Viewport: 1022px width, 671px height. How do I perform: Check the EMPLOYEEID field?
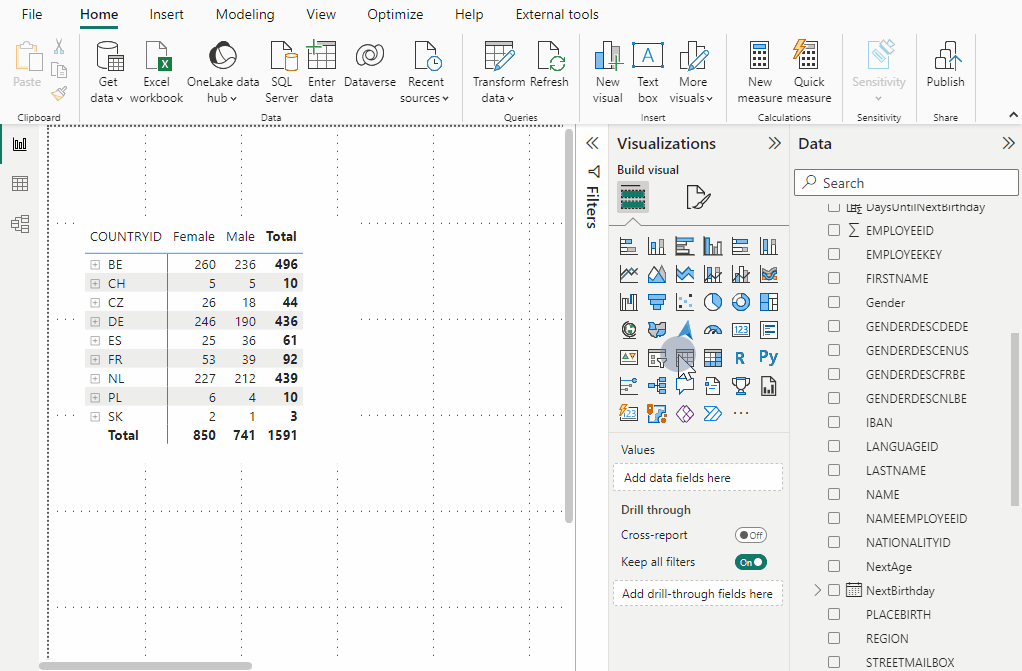click(x=834, y=230)
